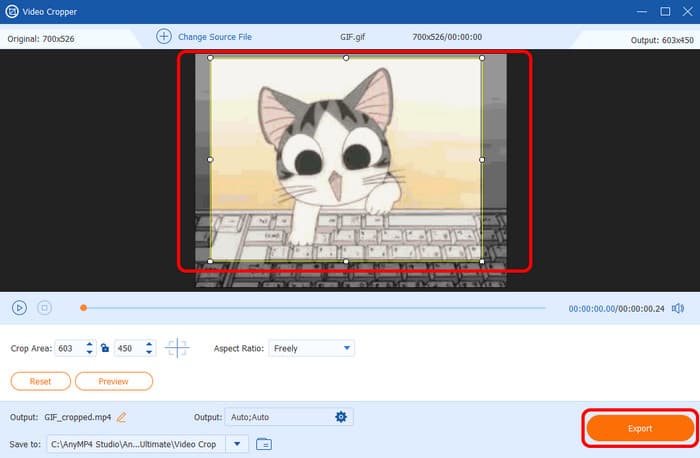Click the Change Source File plus icon
700x458 pixels.
click(164, 36)
